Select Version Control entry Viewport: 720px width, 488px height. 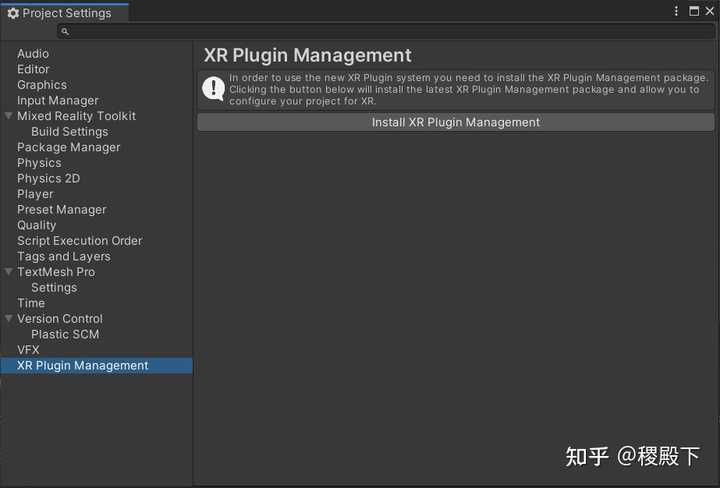tap(60, 319)
